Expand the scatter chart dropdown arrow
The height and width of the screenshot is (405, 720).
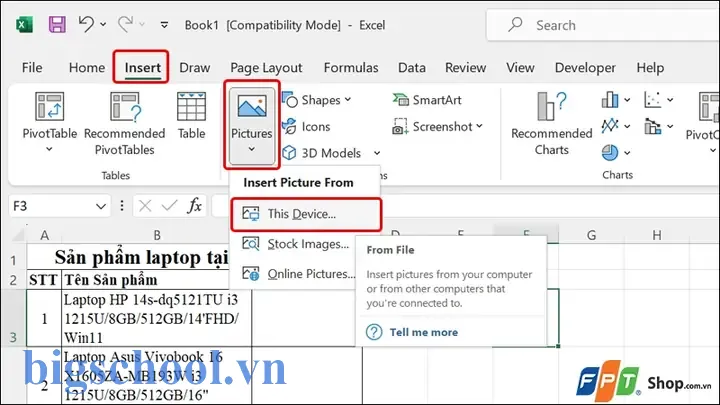coord(670,100)
